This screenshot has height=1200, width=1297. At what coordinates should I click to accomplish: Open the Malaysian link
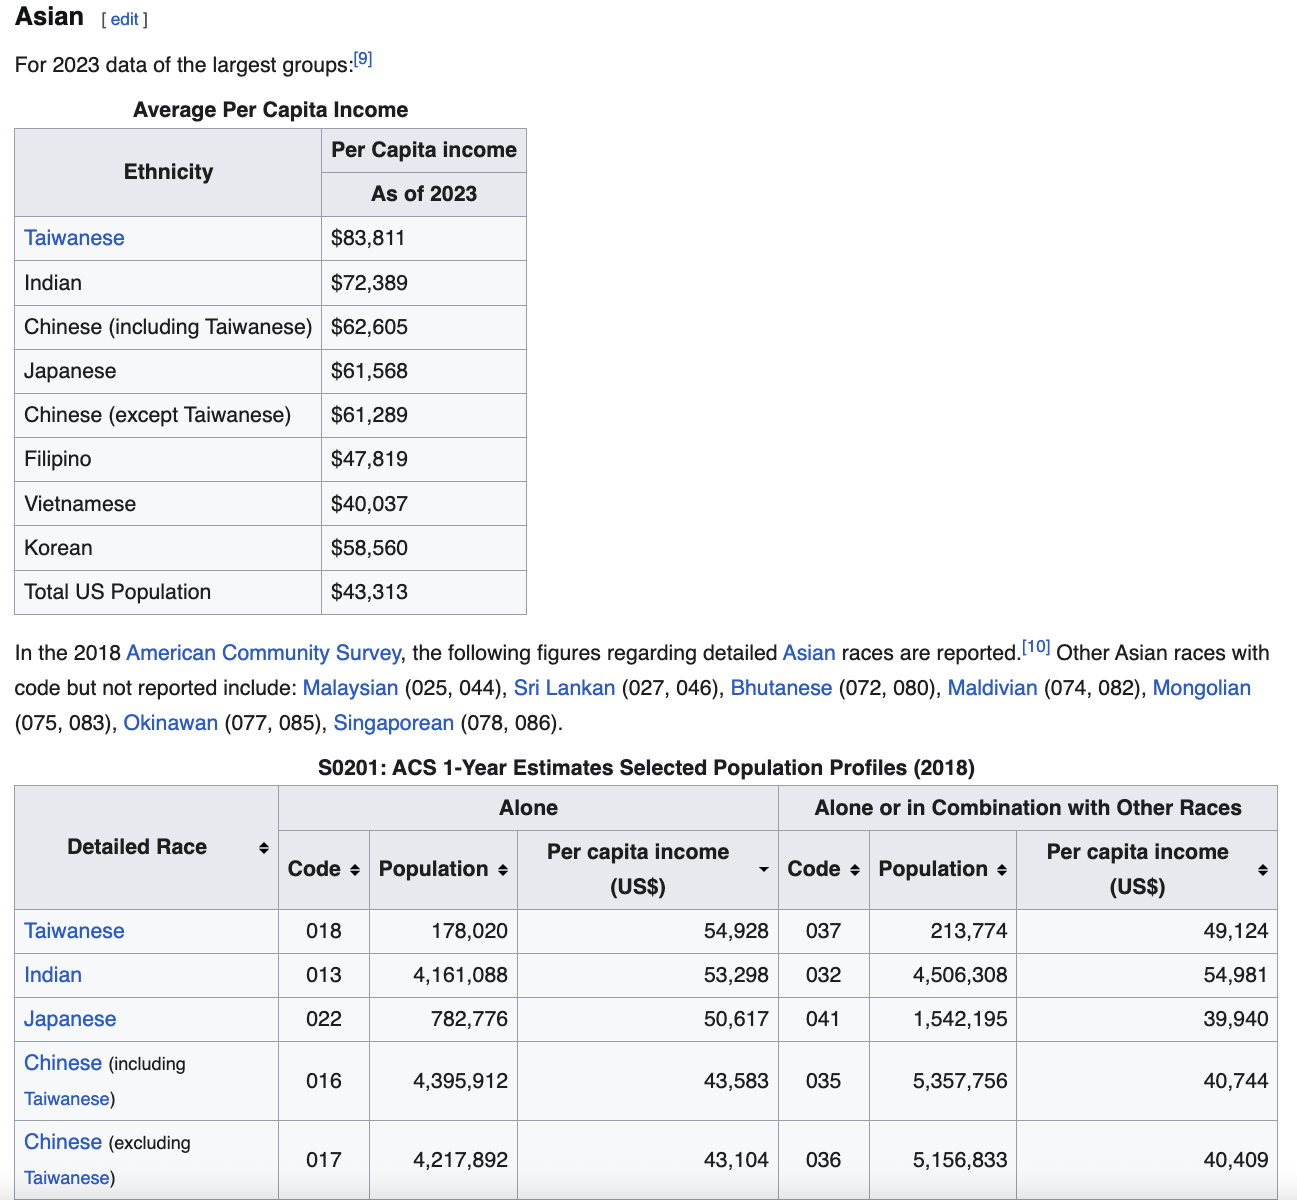(x=350, y=688)
